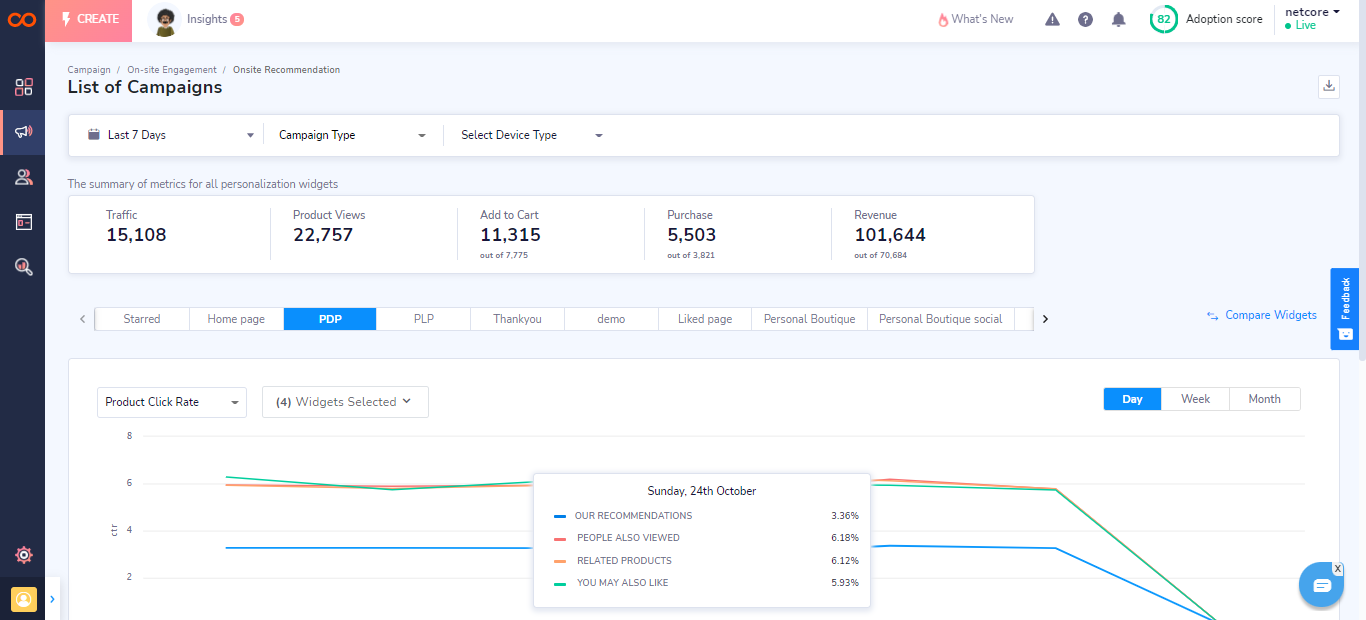Click the analytics magnifier sidebar icon
1366x620 pixels.
[23, 266]
